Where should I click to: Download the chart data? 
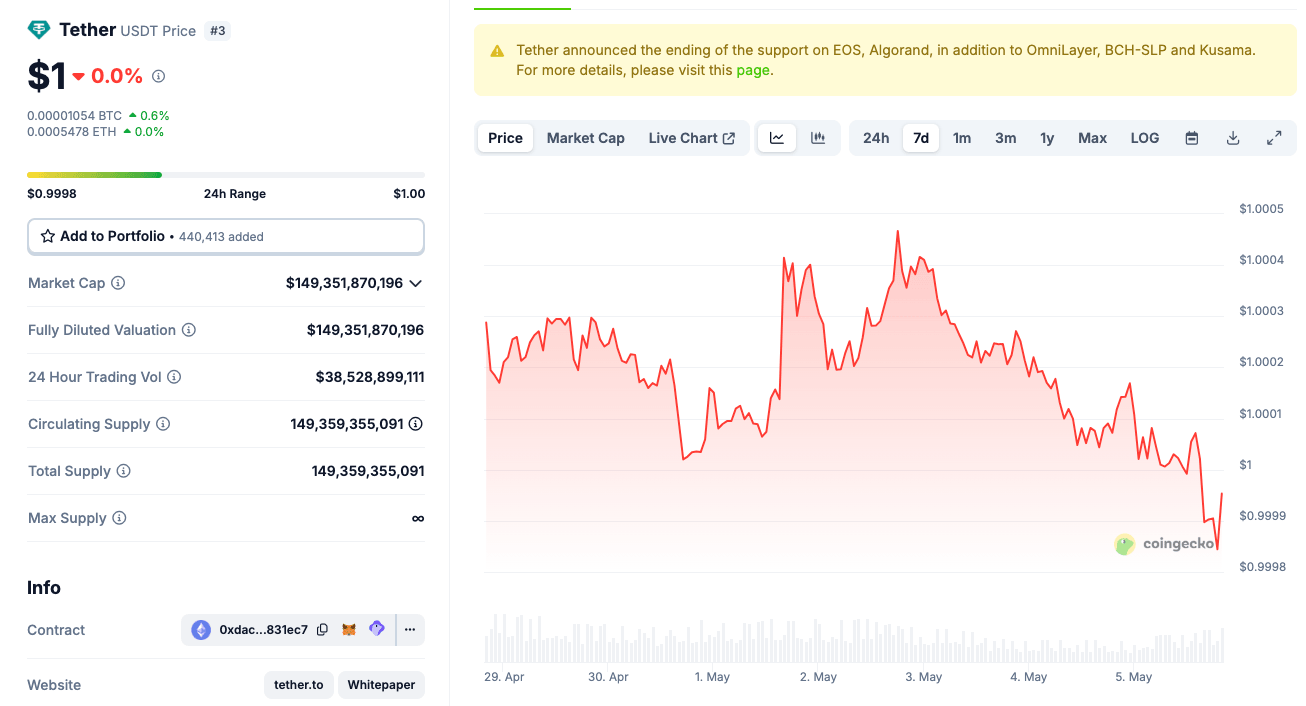point(1233,137)
